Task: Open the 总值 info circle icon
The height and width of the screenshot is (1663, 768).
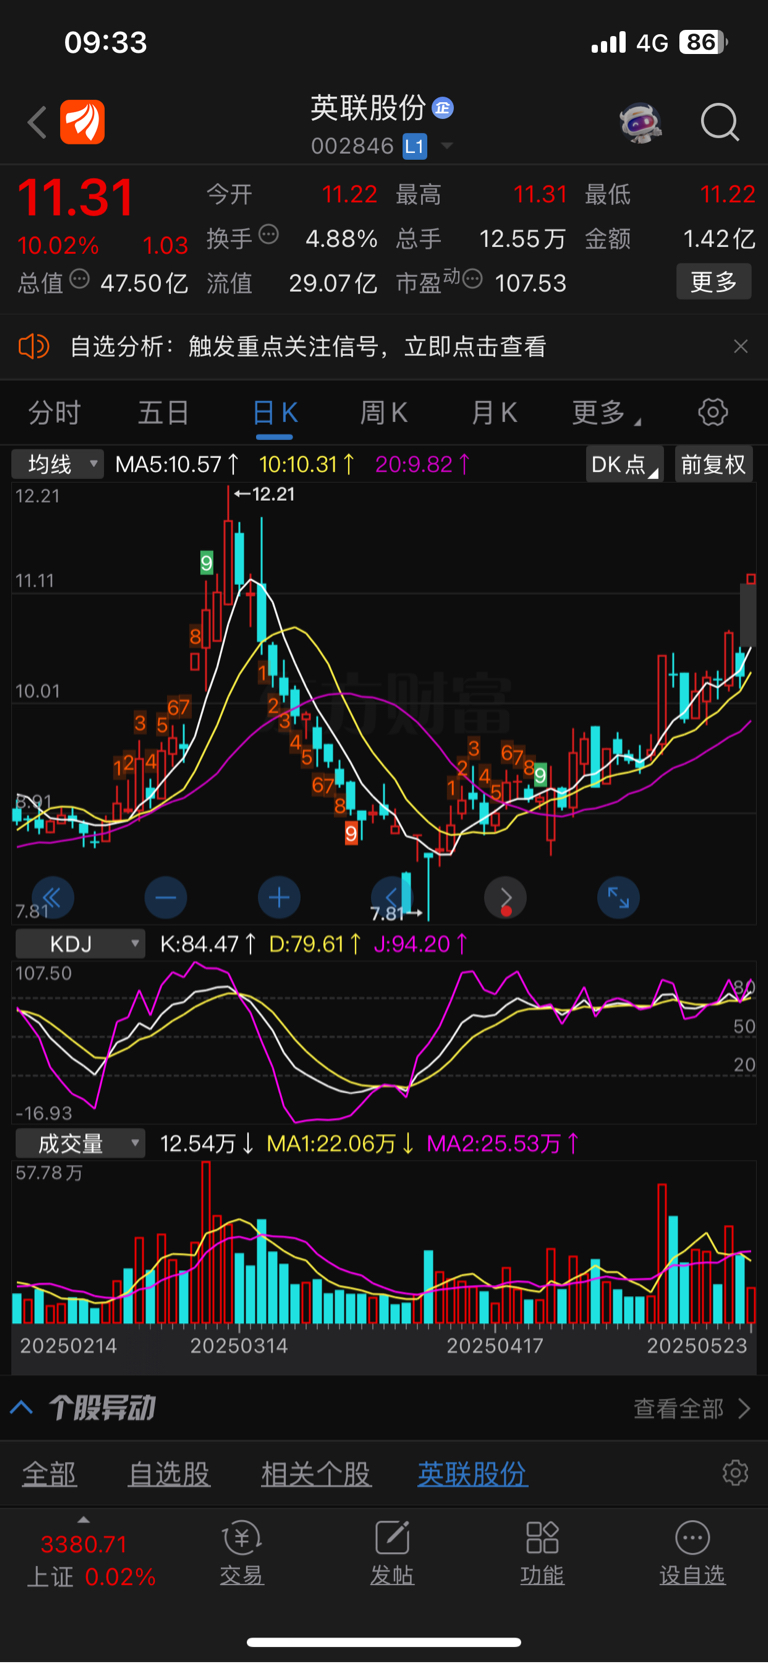Action: [80, 279]
